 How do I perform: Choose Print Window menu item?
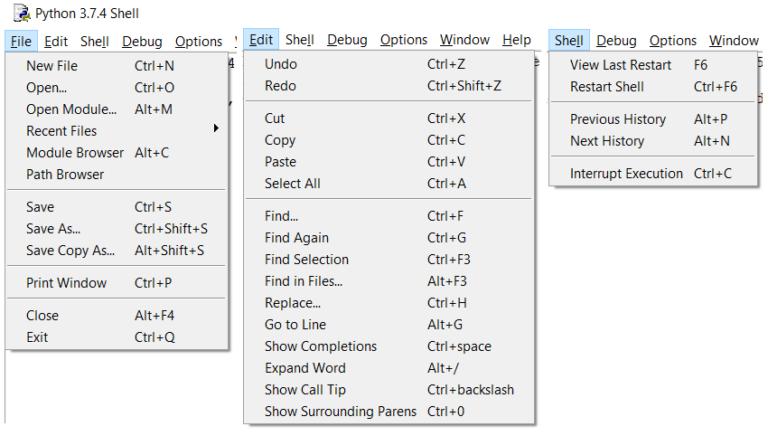pos(66,283)
